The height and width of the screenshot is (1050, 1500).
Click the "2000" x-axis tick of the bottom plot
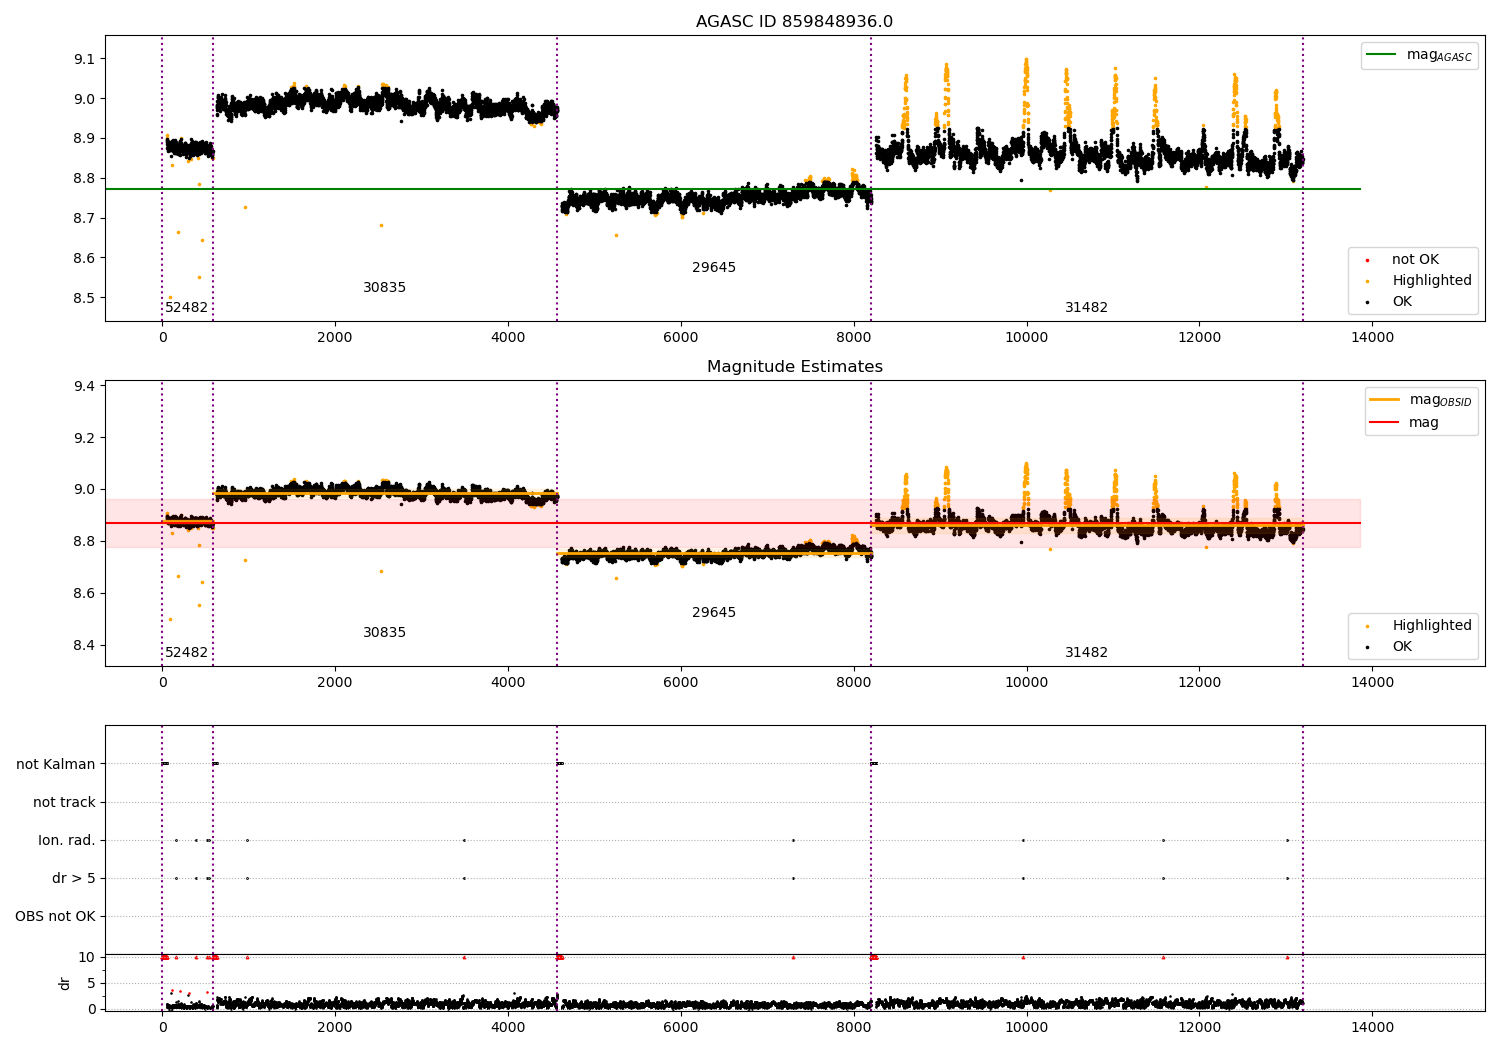coord(335,1027)
